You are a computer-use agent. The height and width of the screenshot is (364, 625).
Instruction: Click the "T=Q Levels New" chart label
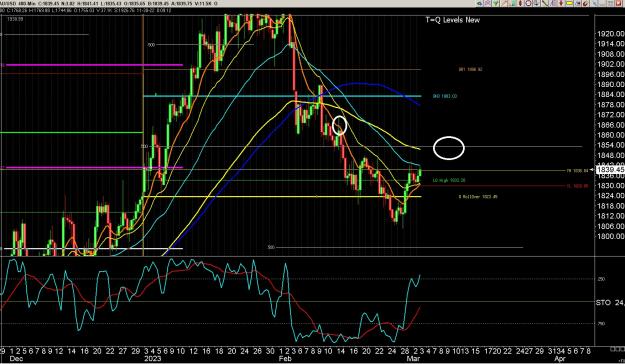[x=453, y=20]
